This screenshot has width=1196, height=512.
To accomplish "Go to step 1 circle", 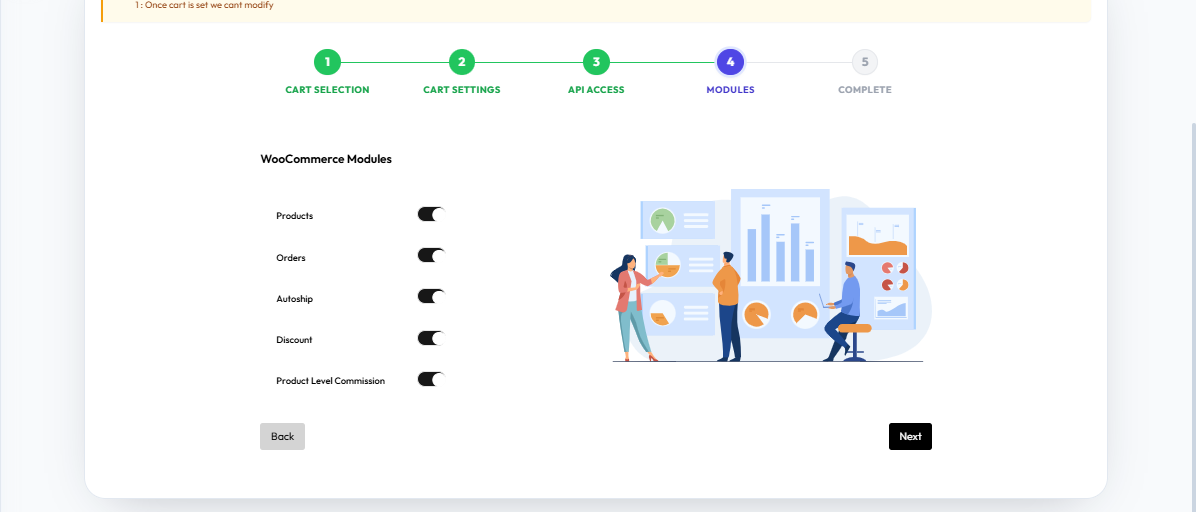I will (327, 62).
